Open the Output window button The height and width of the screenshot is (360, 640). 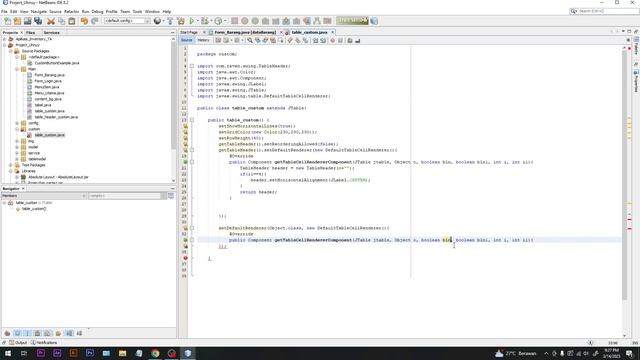(x=18, y=343)
